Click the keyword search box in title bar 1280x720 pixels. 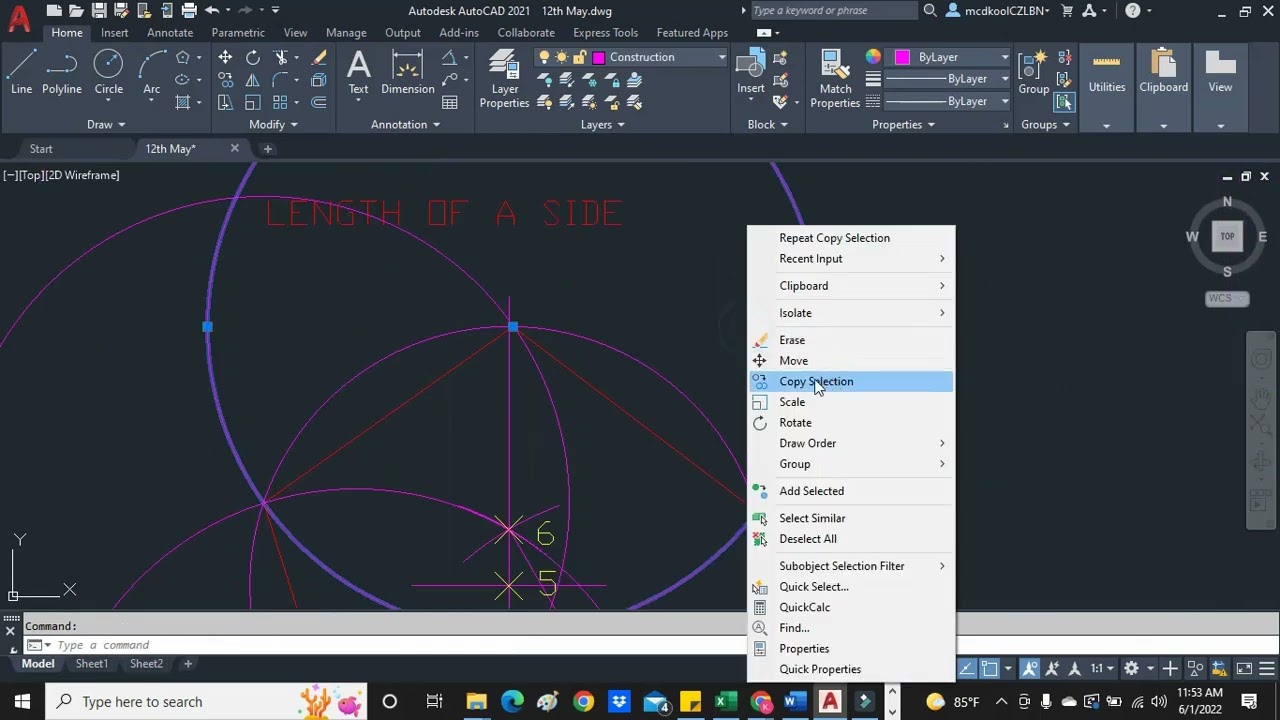[x=833, y=11]
